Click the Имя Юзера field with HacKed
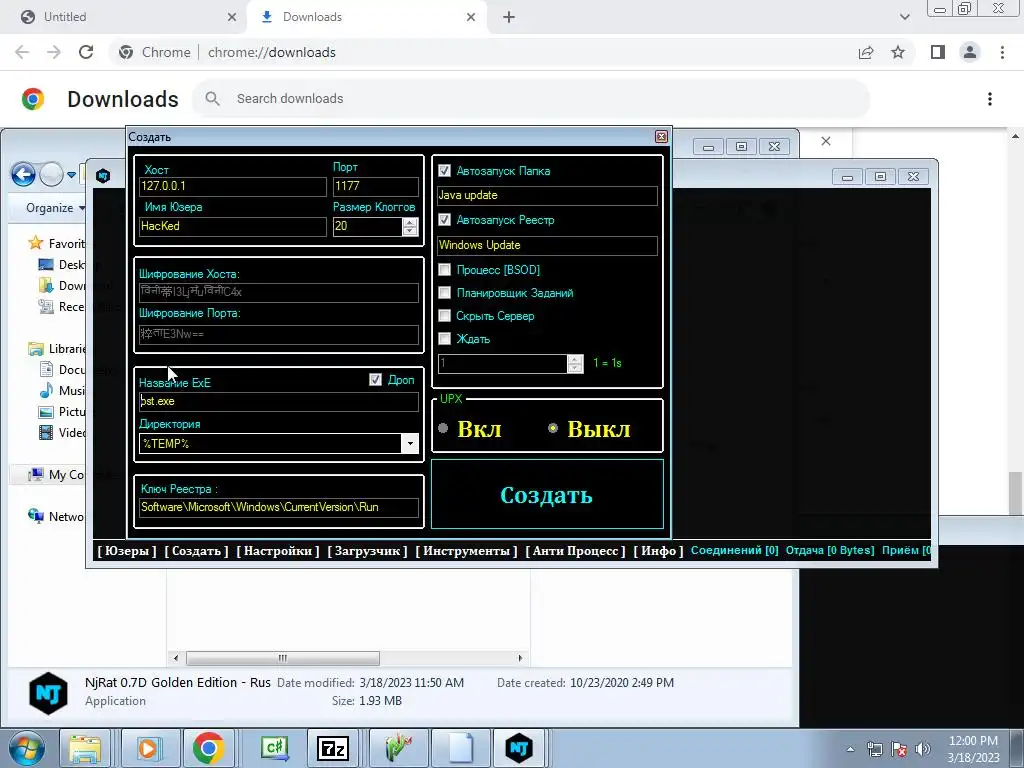The height and width of the screenshot is (768, 1024). (232, 227)
